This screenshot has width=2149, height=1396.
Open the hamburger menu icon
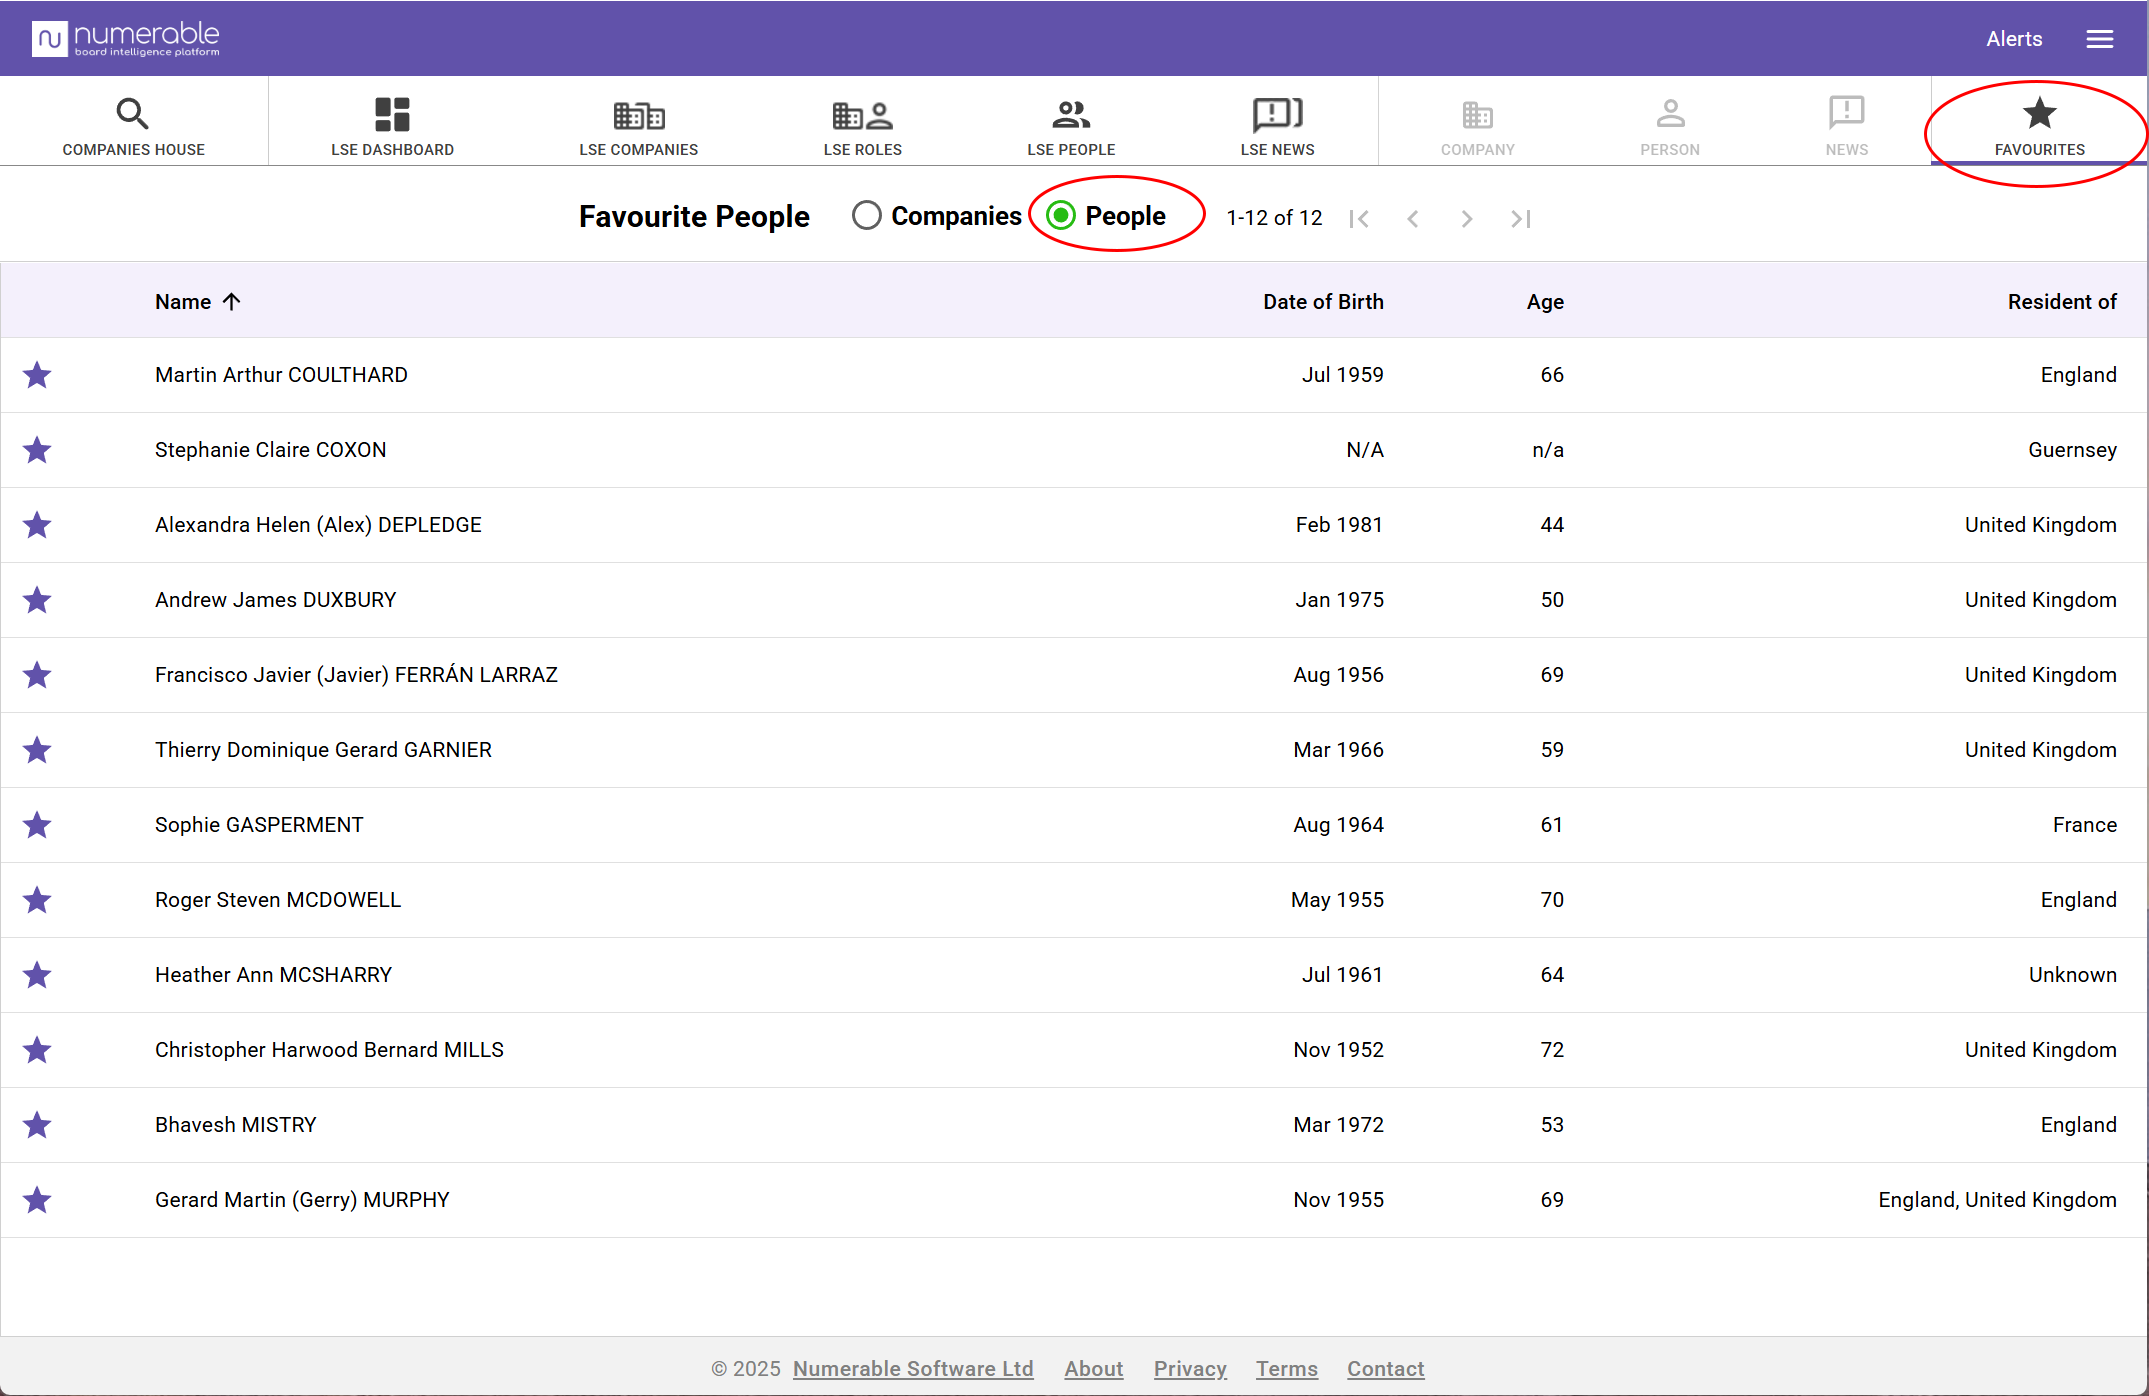tap(2099, 39)
